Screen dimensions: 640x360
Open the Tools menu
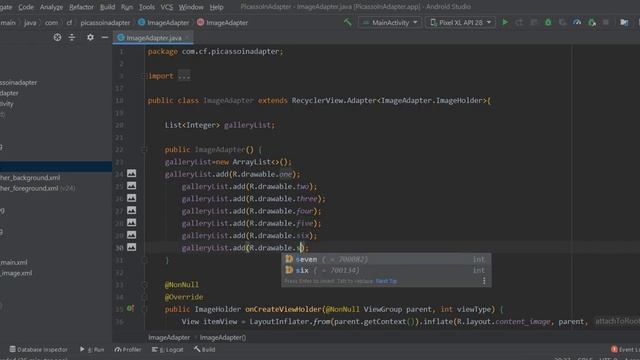[147, 7]
